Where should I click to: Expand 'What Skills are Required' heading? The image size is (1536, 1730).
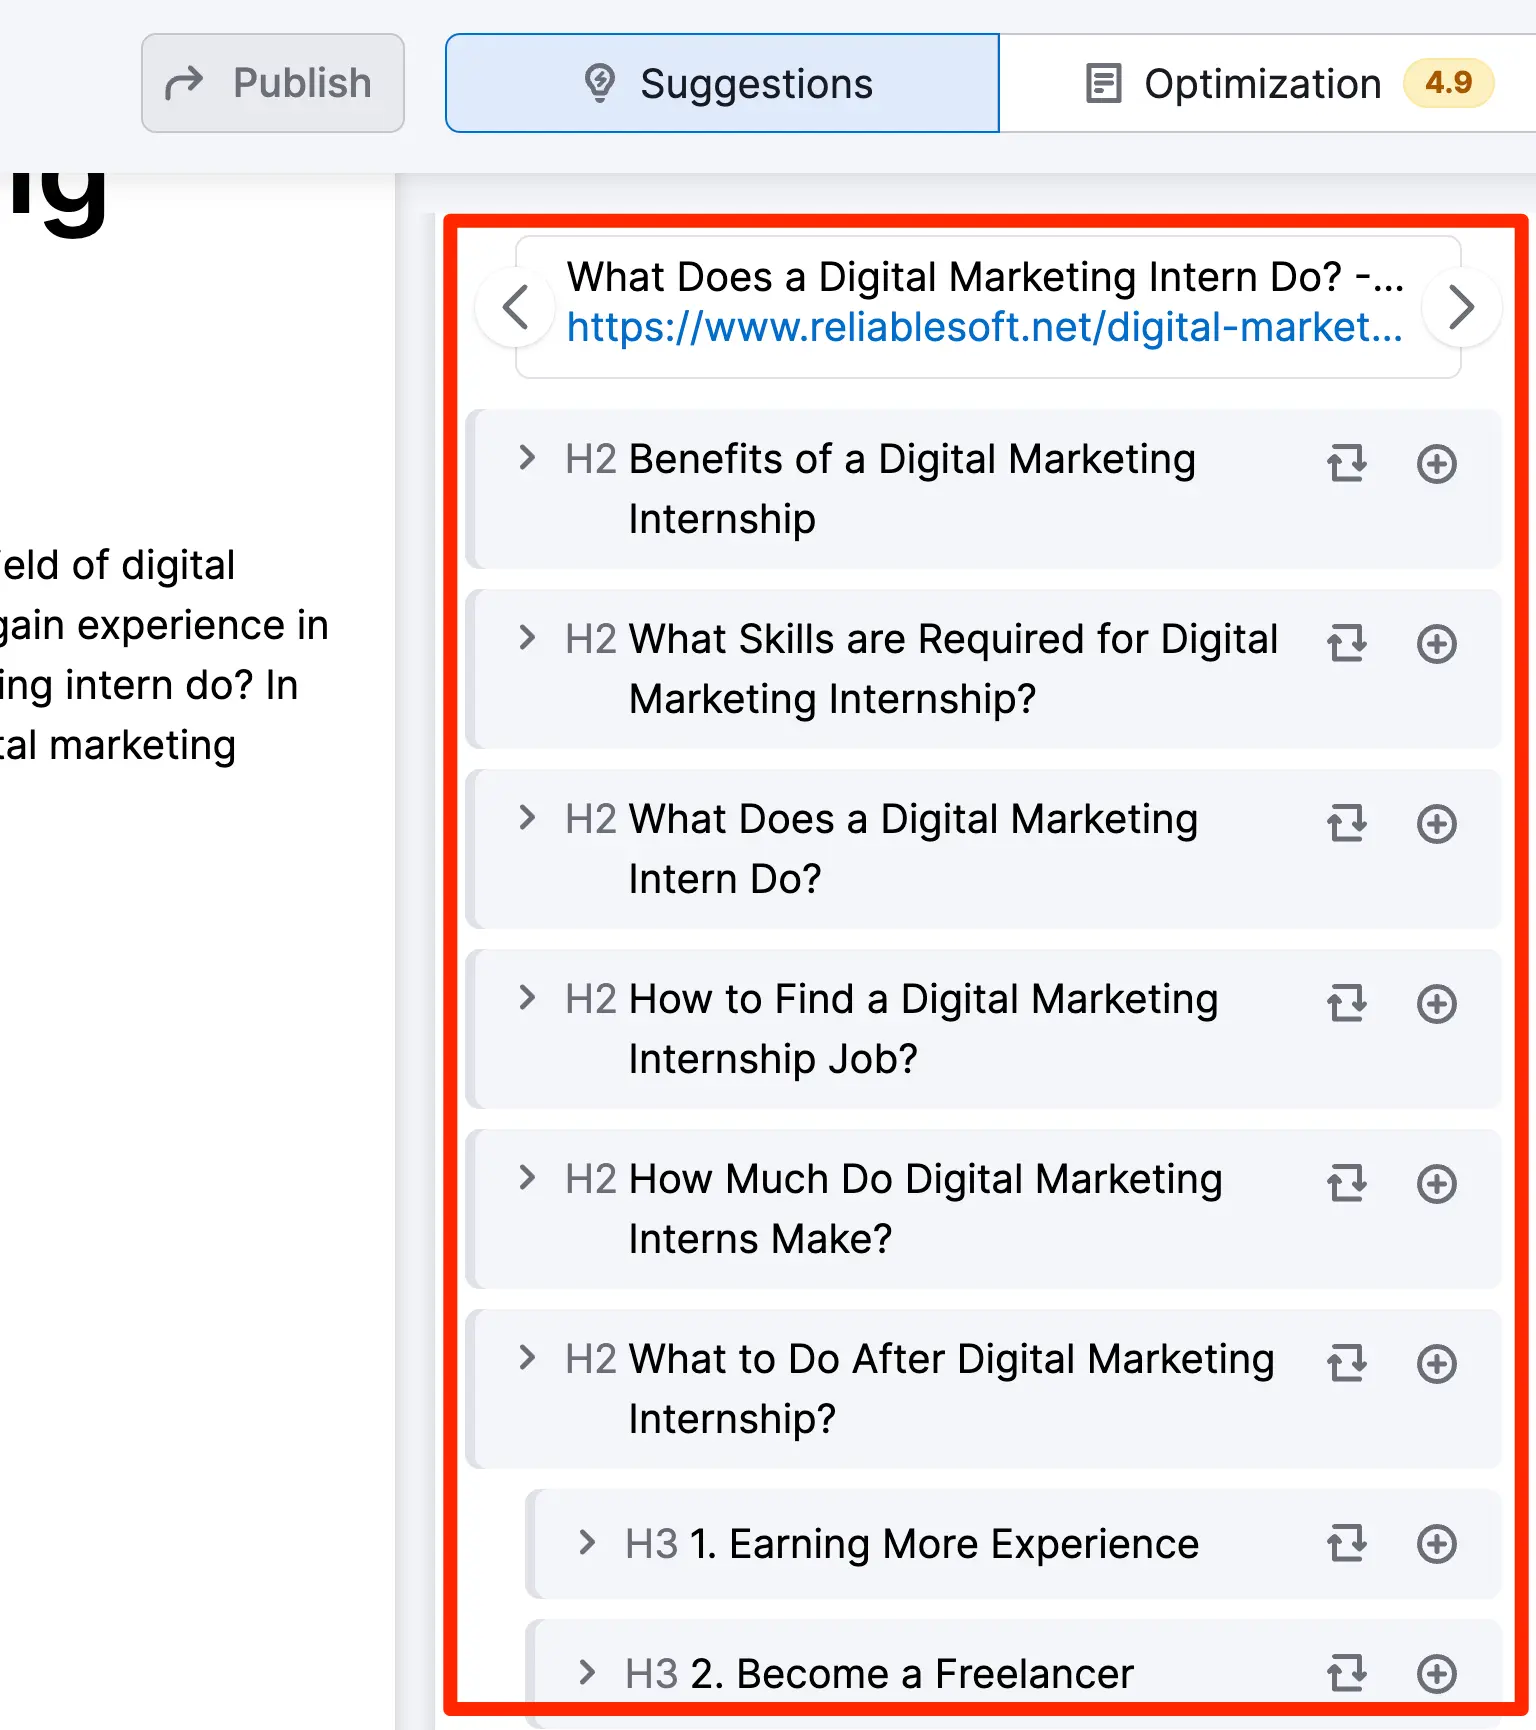pyautogui.click(x=527, y=638)
